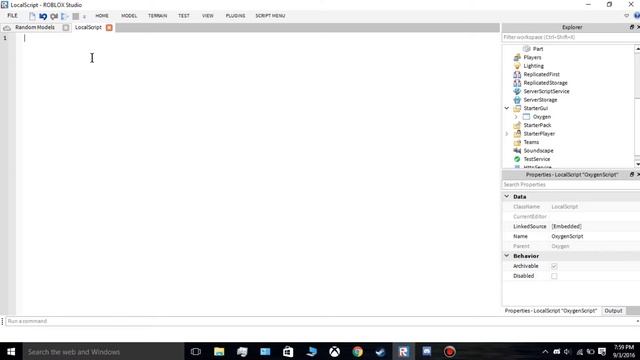
Task: Click the Name property value OxygenScript
Action: coord(567,236)
